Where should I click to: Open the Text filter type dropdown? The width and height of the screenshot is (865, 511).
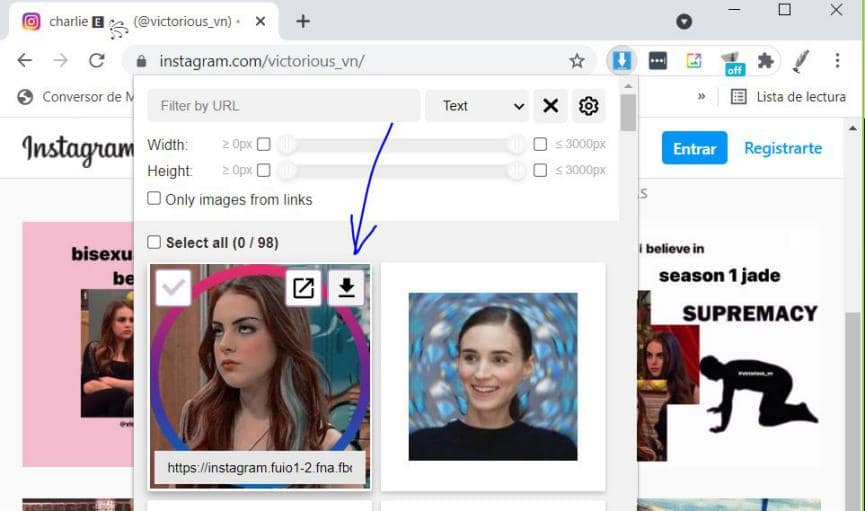coord(477,105)
